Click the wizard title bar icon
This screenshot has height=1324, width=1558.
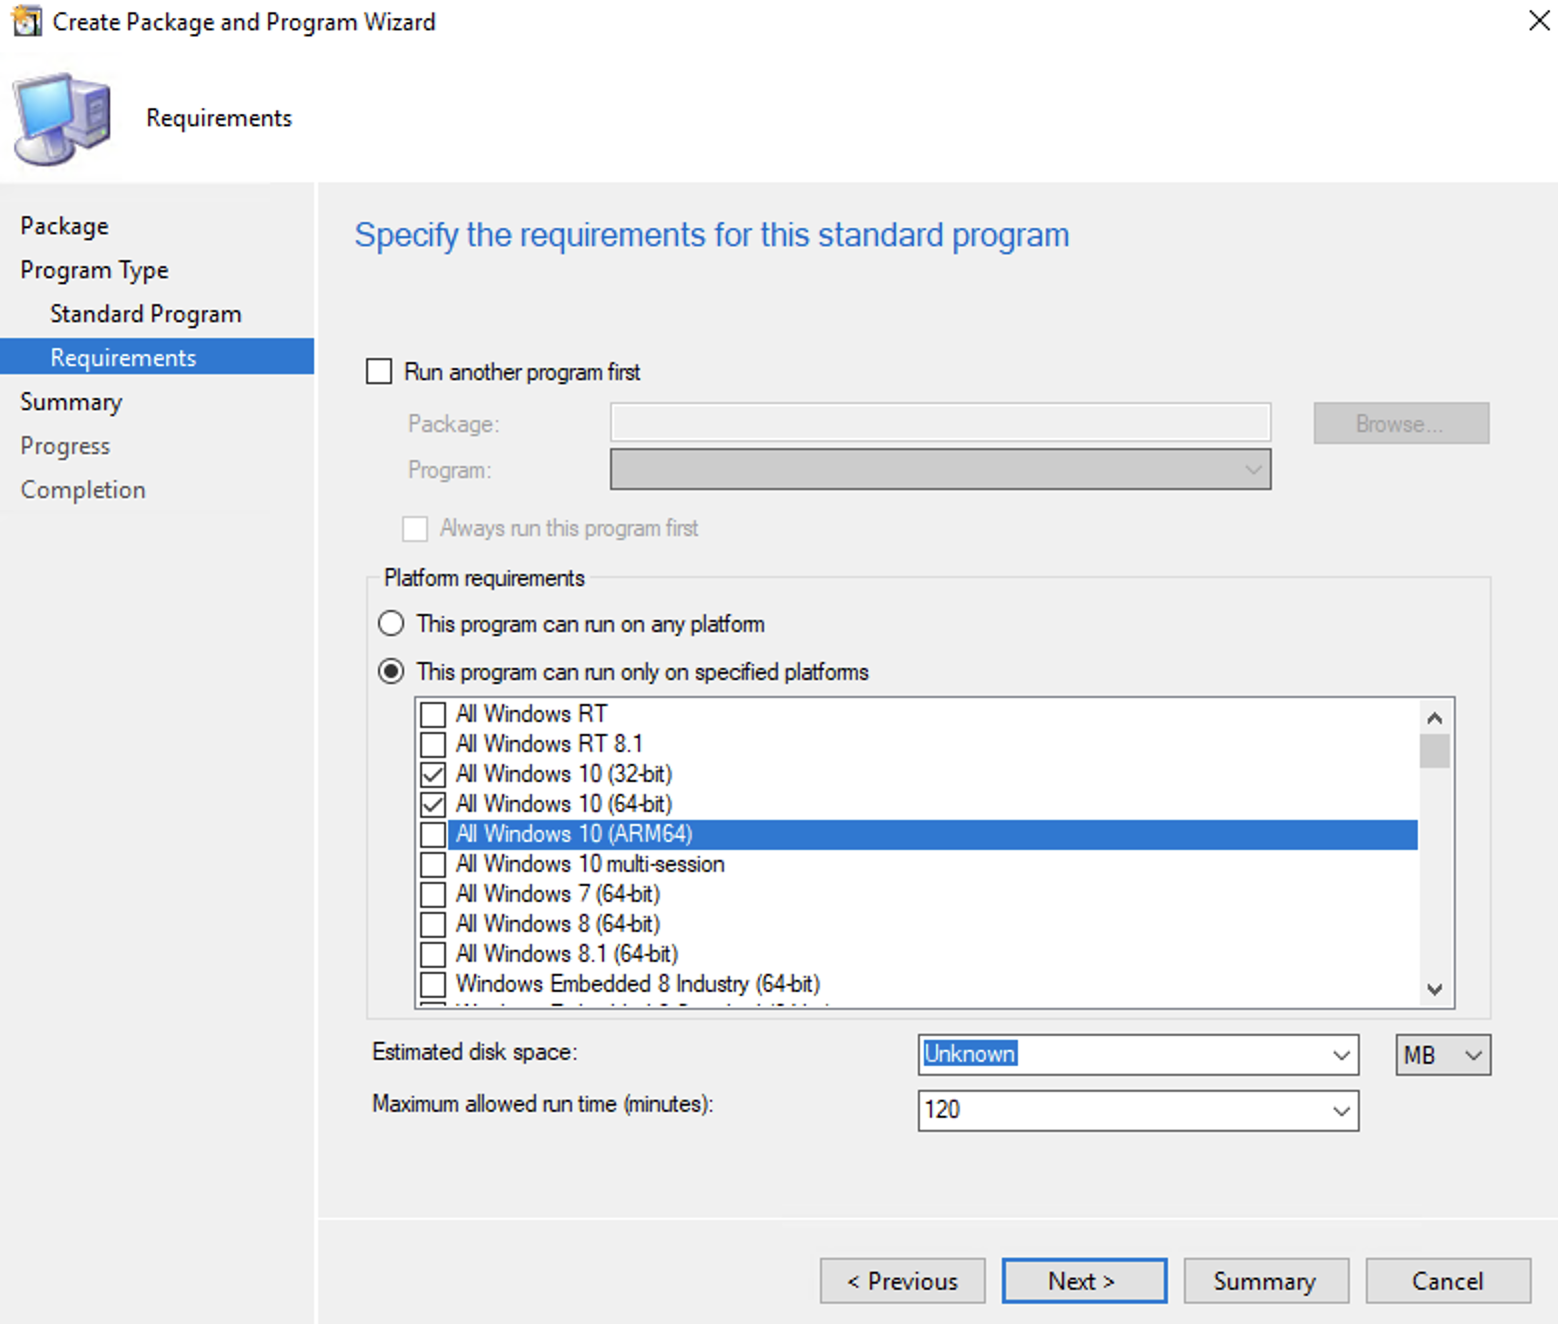[x=26, y=21]
